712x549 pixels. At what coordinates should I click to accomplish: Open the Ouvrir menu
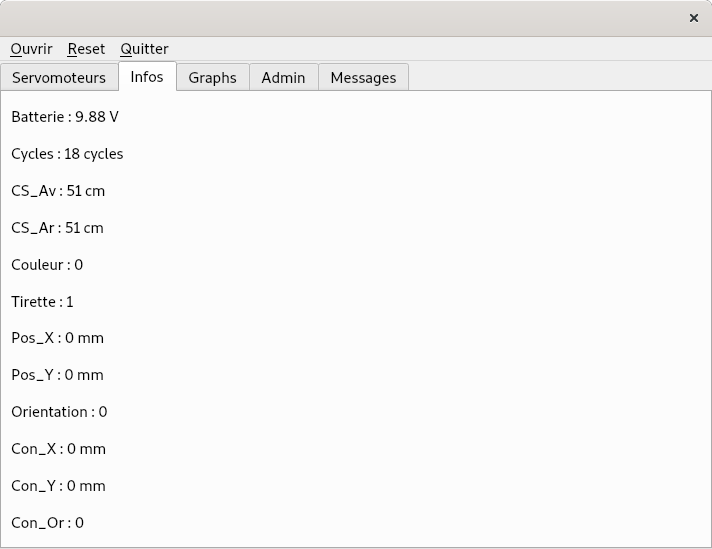click(x=31, y=49)
